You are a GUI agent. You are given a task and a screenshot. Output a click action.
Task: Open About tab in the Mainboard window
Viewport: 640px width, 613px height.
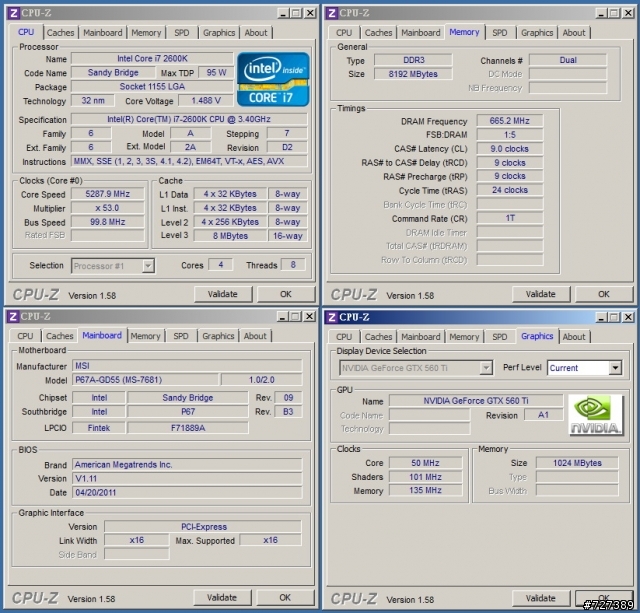(255, 336)
